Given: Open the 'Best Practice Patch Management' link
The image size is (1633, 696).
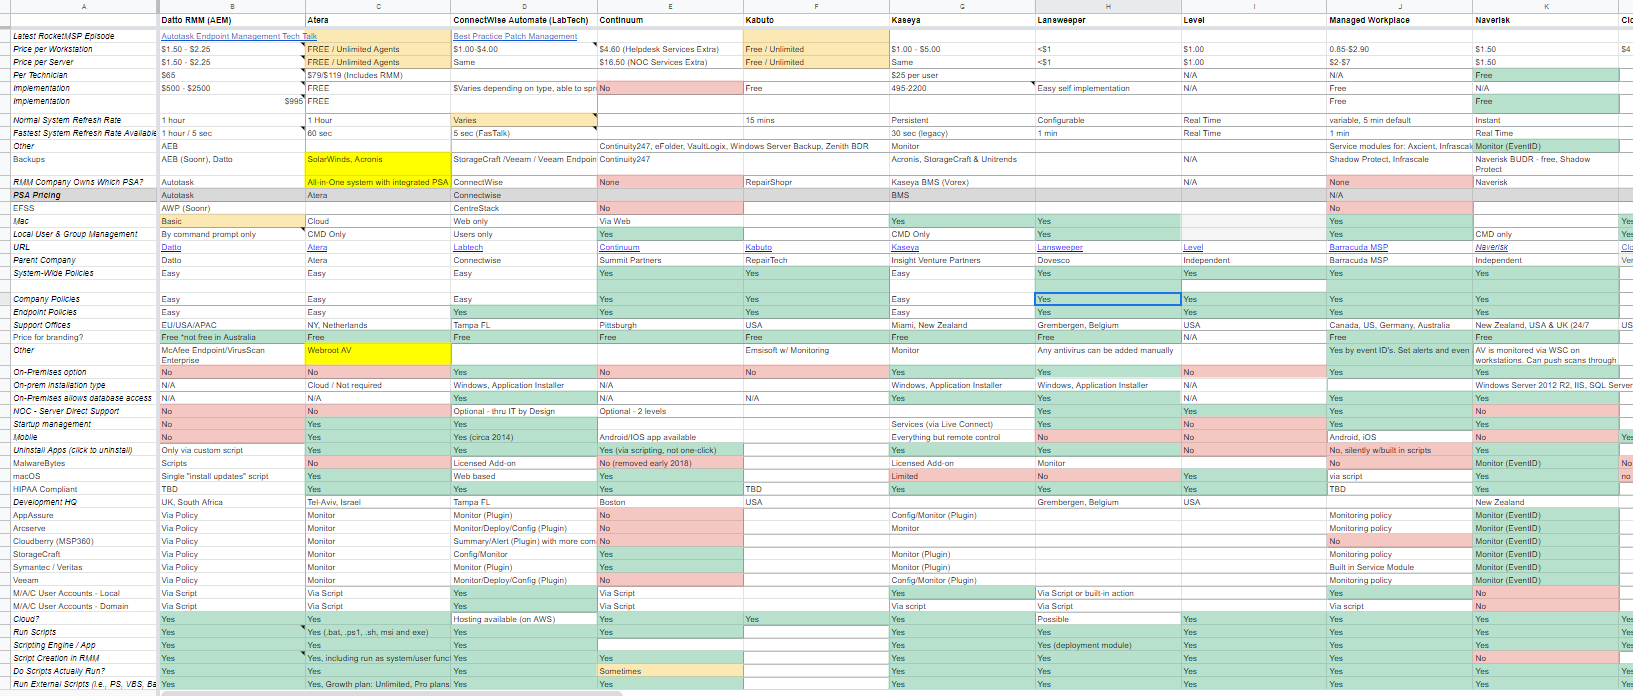Looking at the screenshot, I should tap(515, 36).
